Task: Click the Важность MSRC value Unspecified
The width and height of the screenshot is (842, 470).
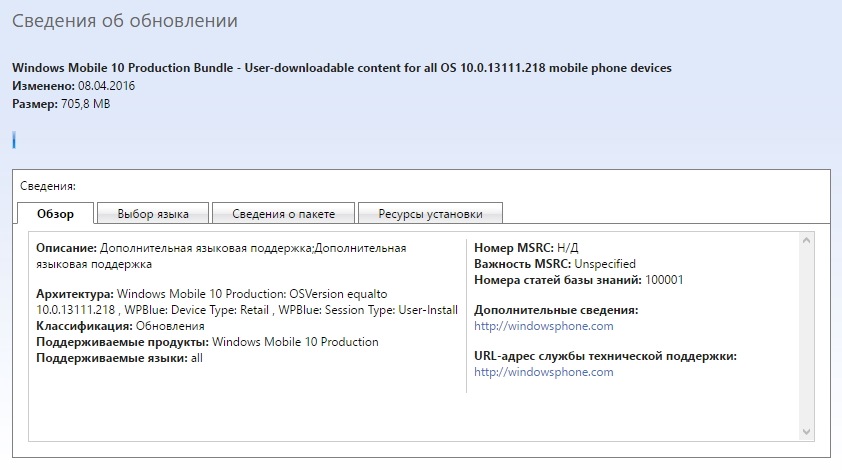Action: pos(605,264)
